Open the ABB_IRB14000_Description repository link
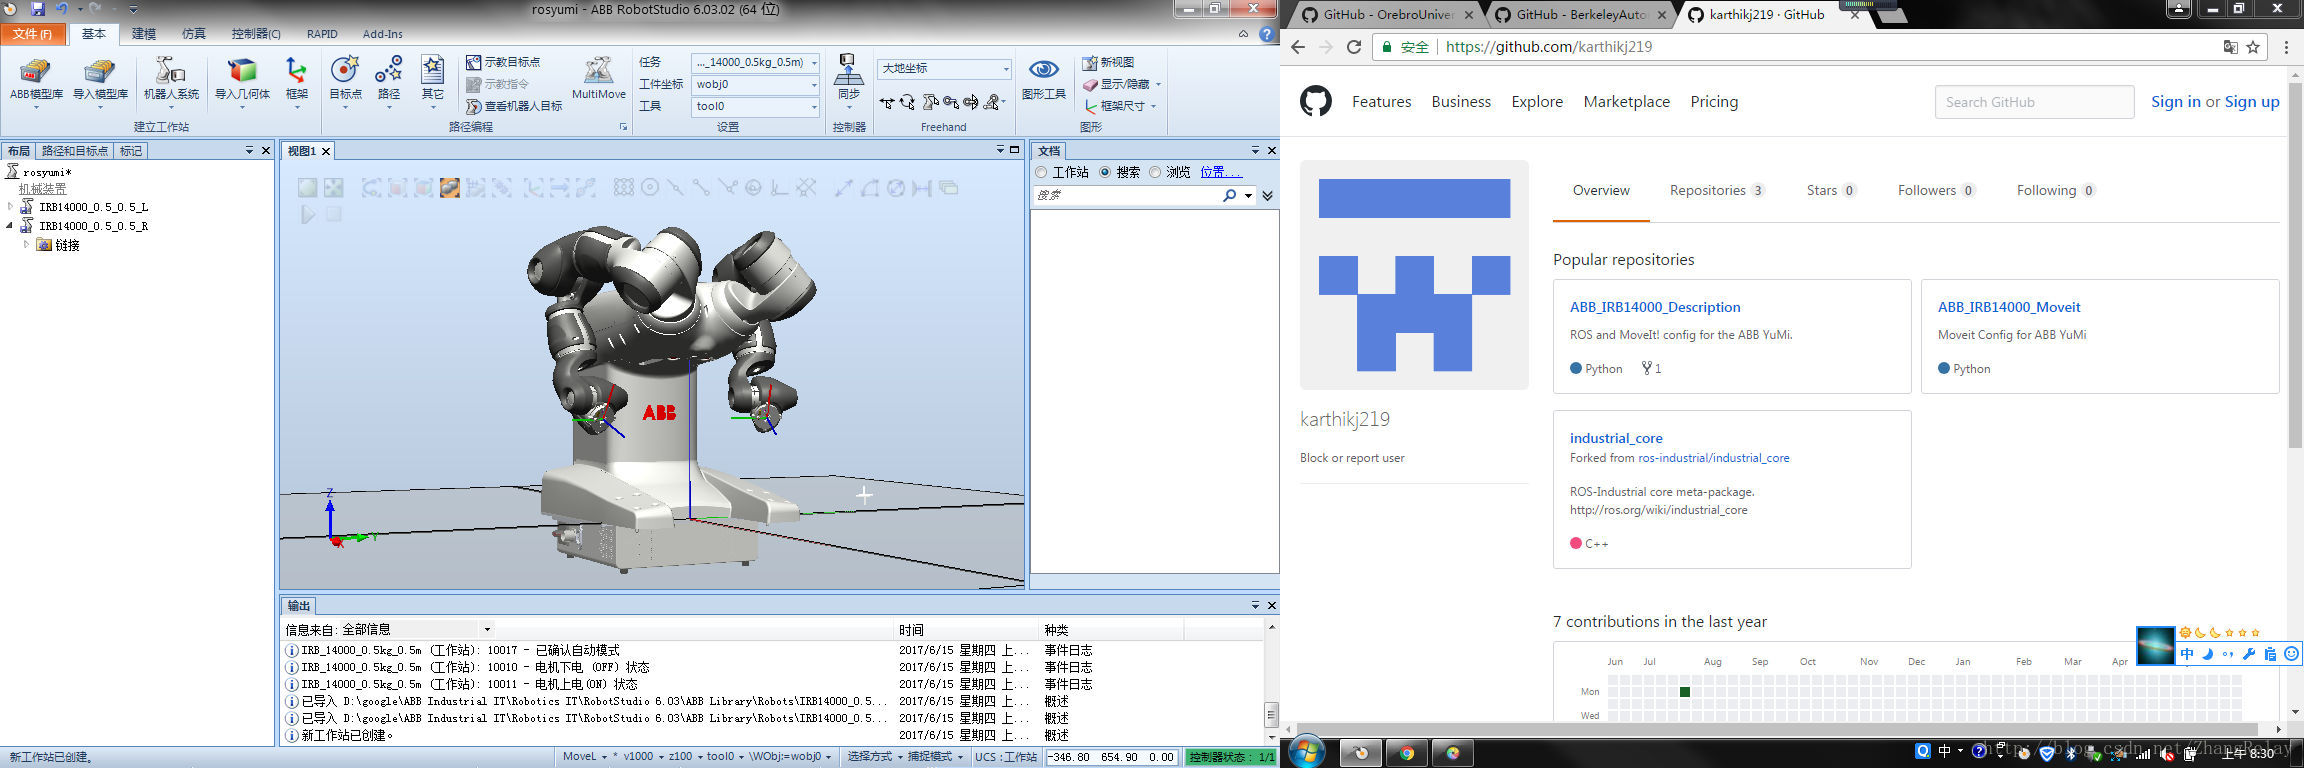2304x768 pixels. coord(1655,307)
